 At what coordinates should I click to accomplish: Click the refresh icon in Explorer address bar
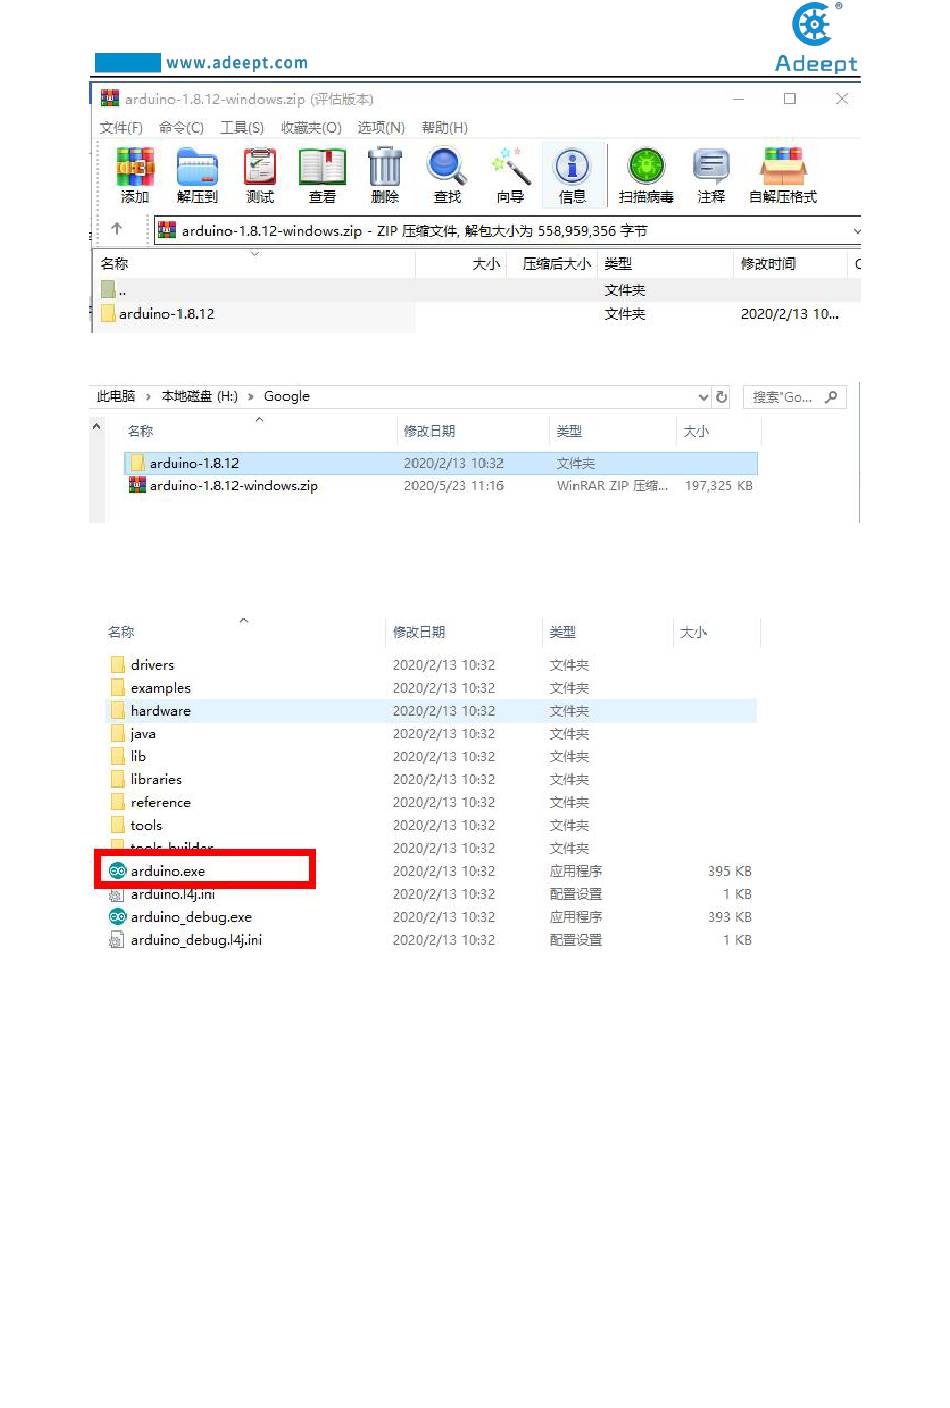point(722,397)
